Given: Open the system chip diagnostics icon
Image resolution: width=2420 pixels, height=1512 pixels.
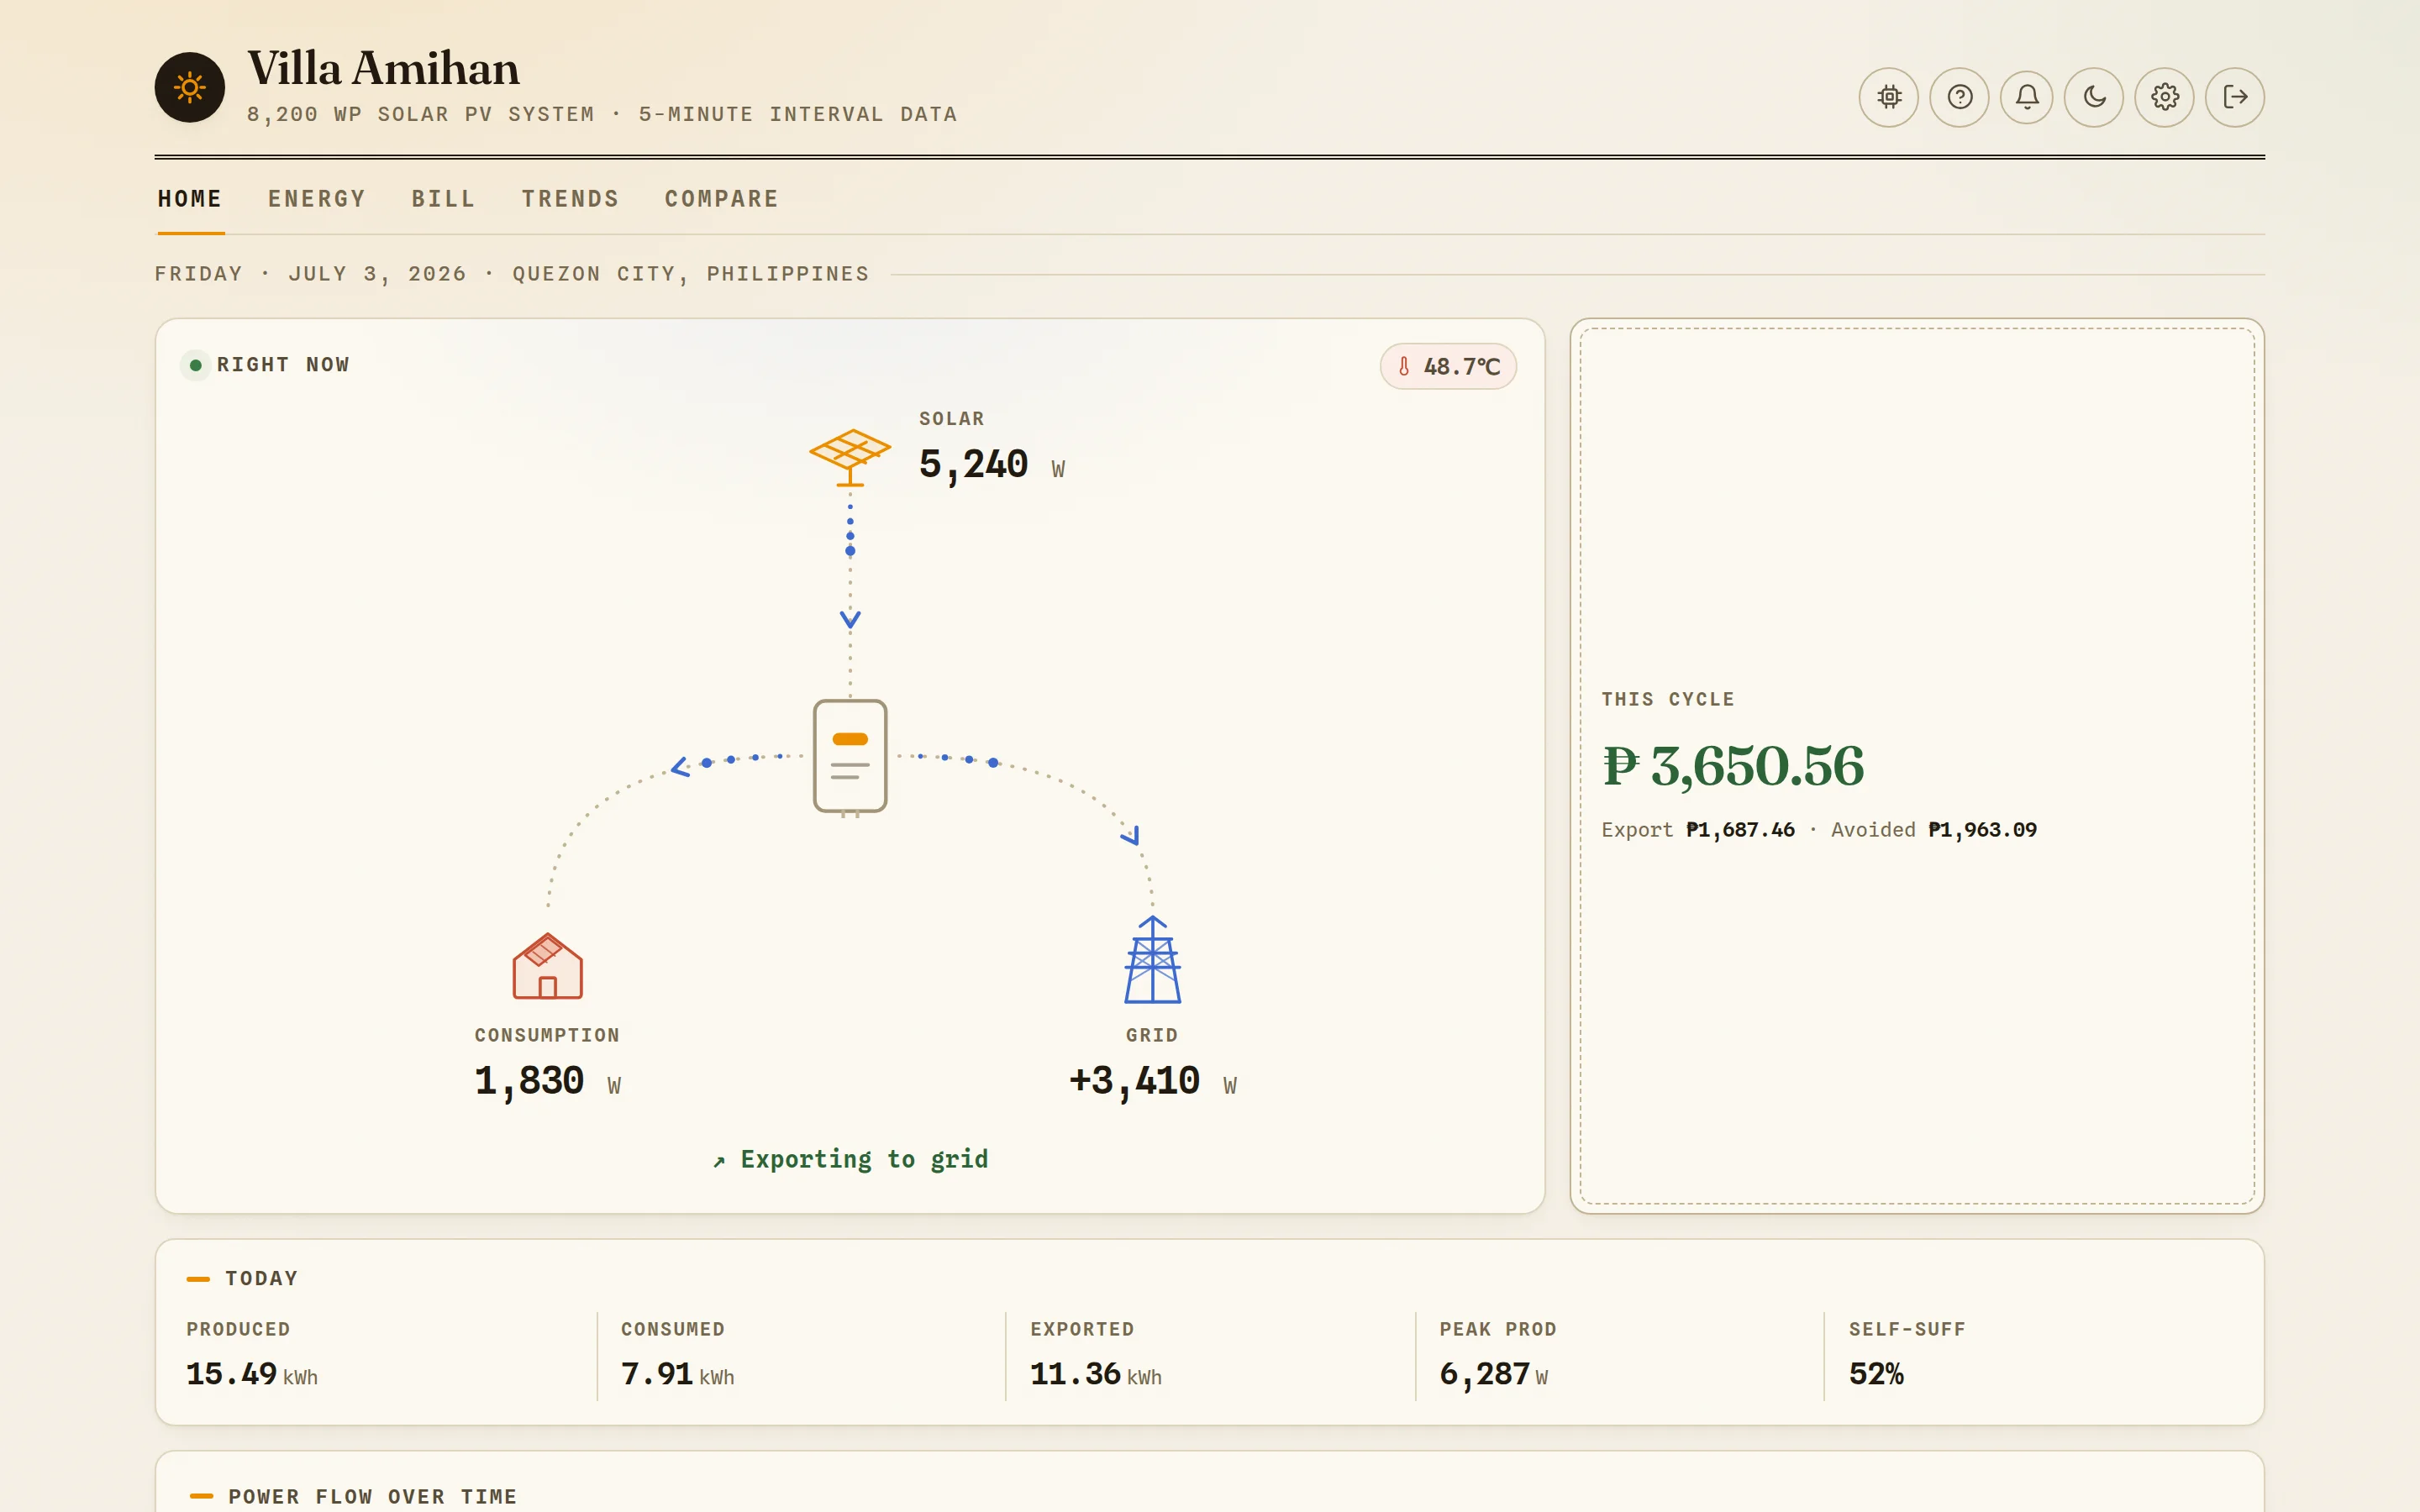Looking at the screenshot, I should (1888, 97).
